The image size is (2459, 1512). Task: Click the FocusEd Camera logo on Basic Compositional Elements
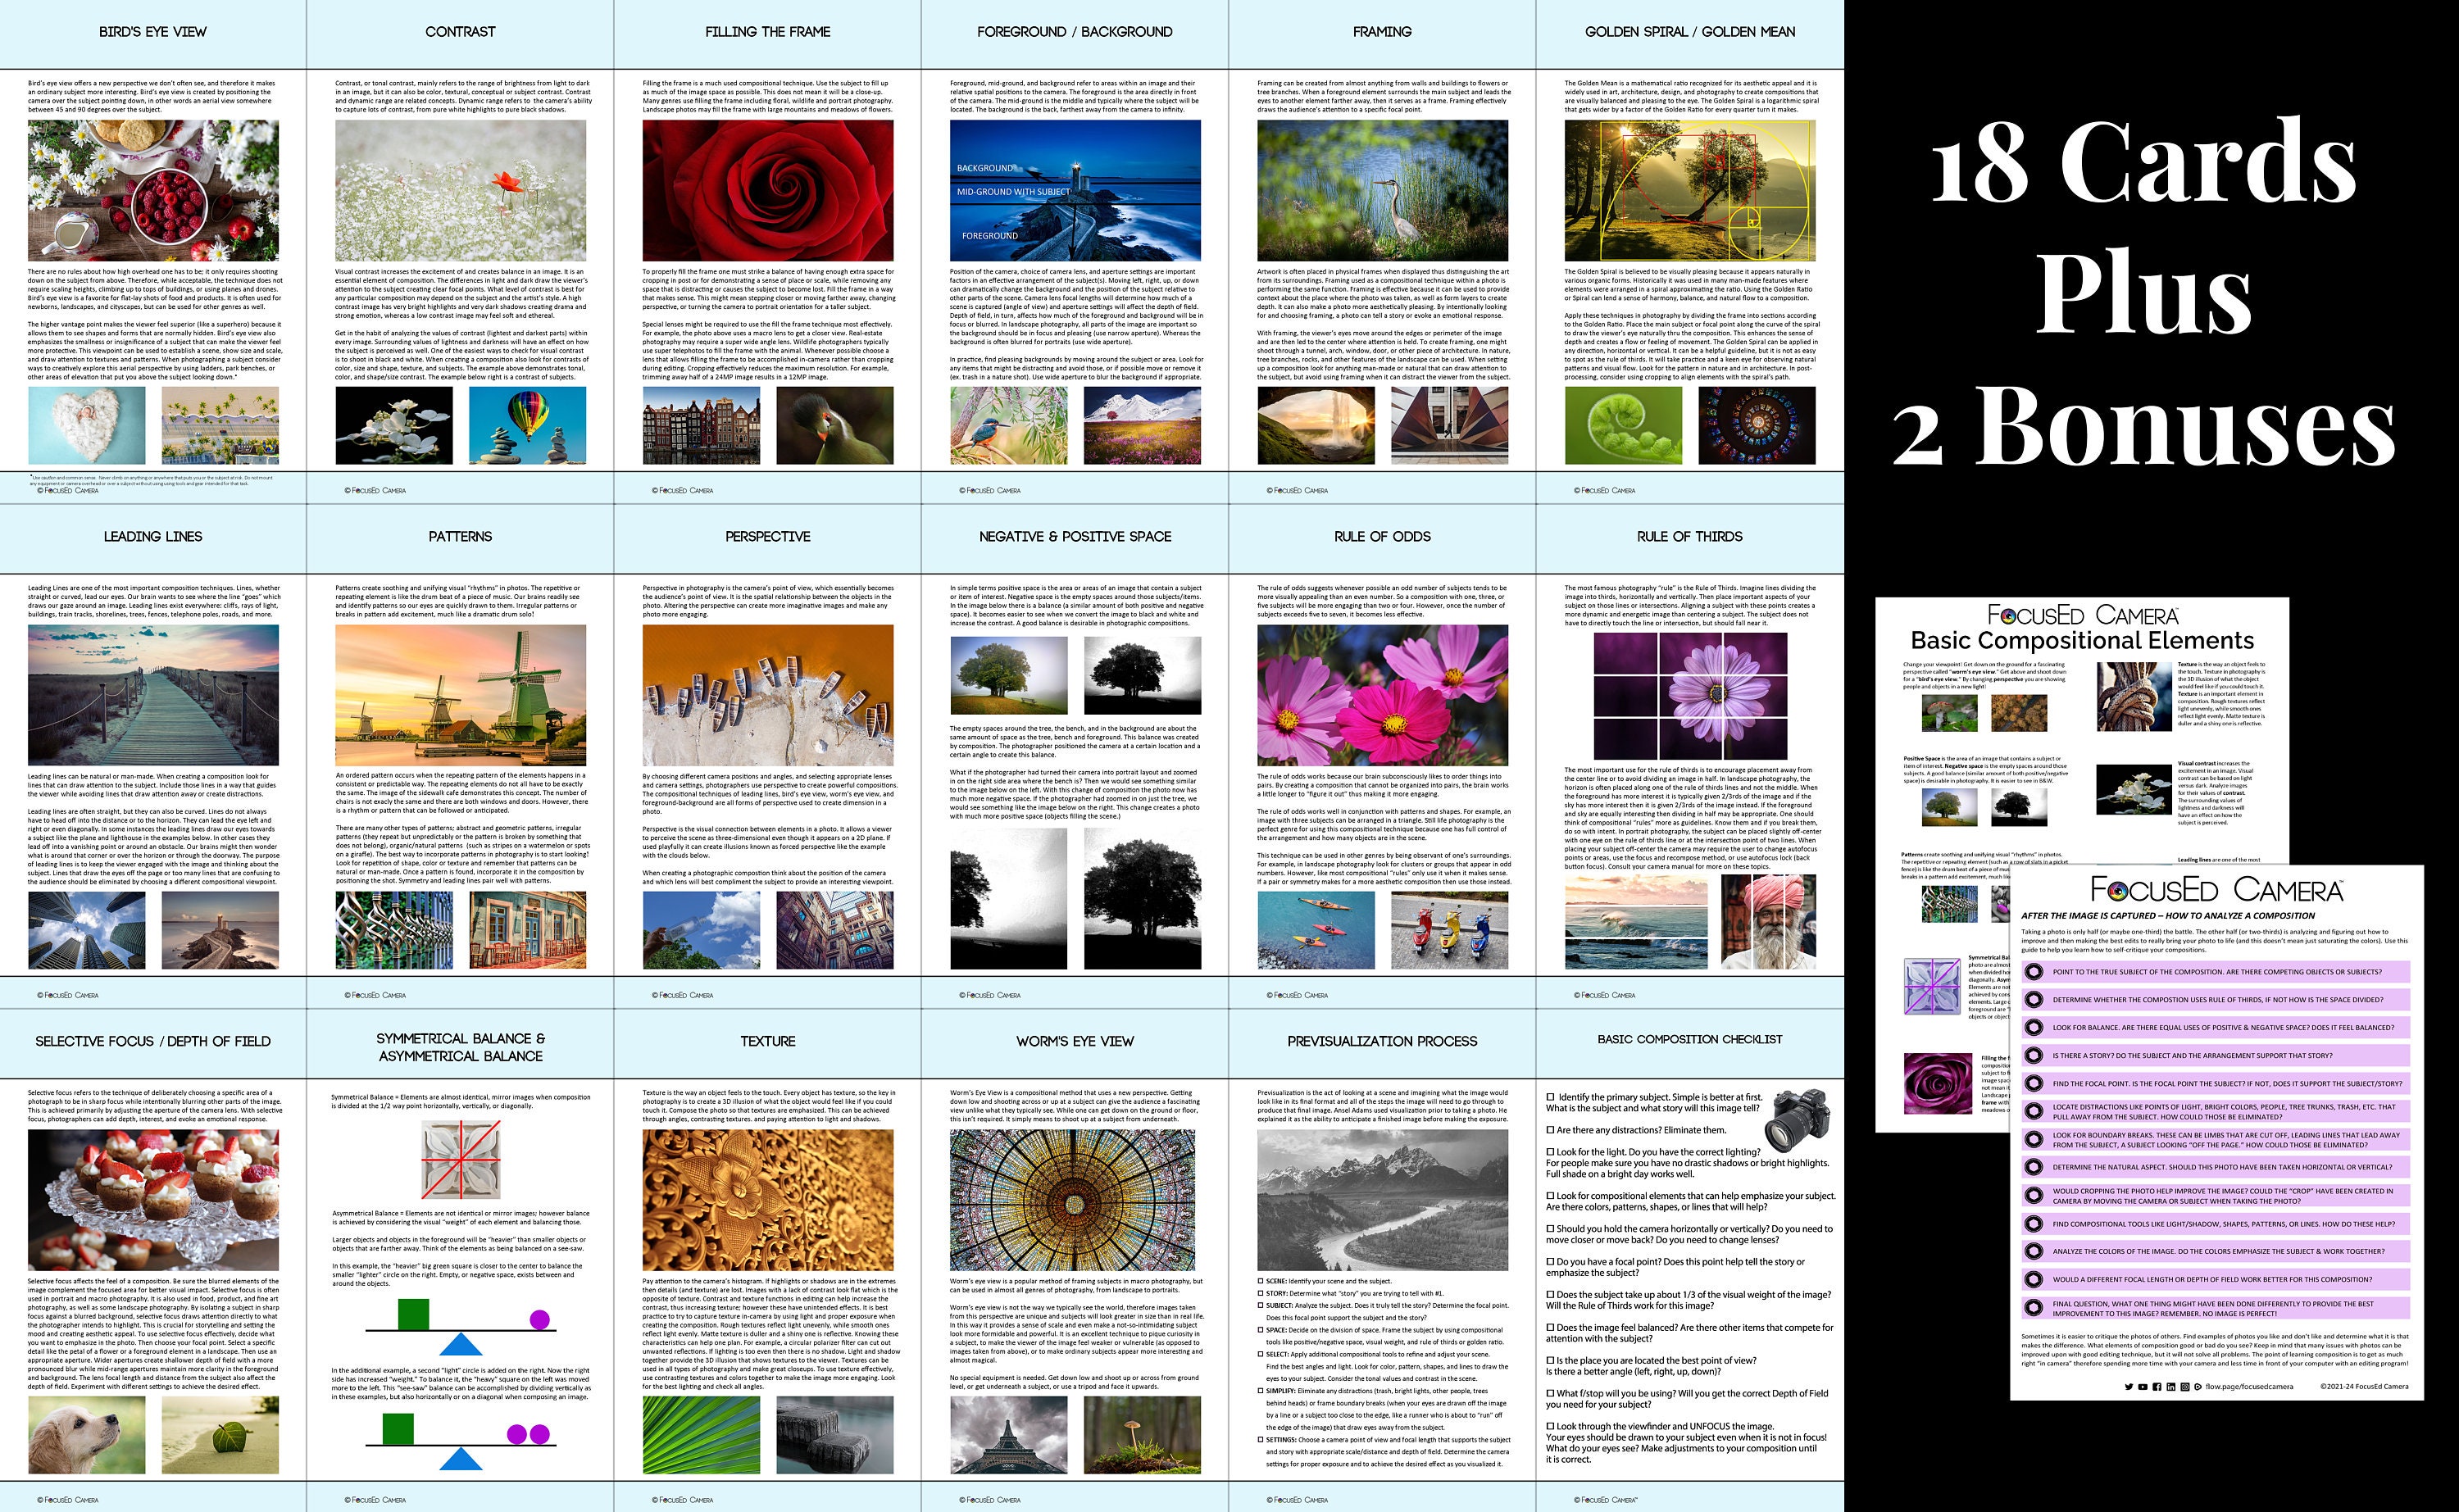2085,615
